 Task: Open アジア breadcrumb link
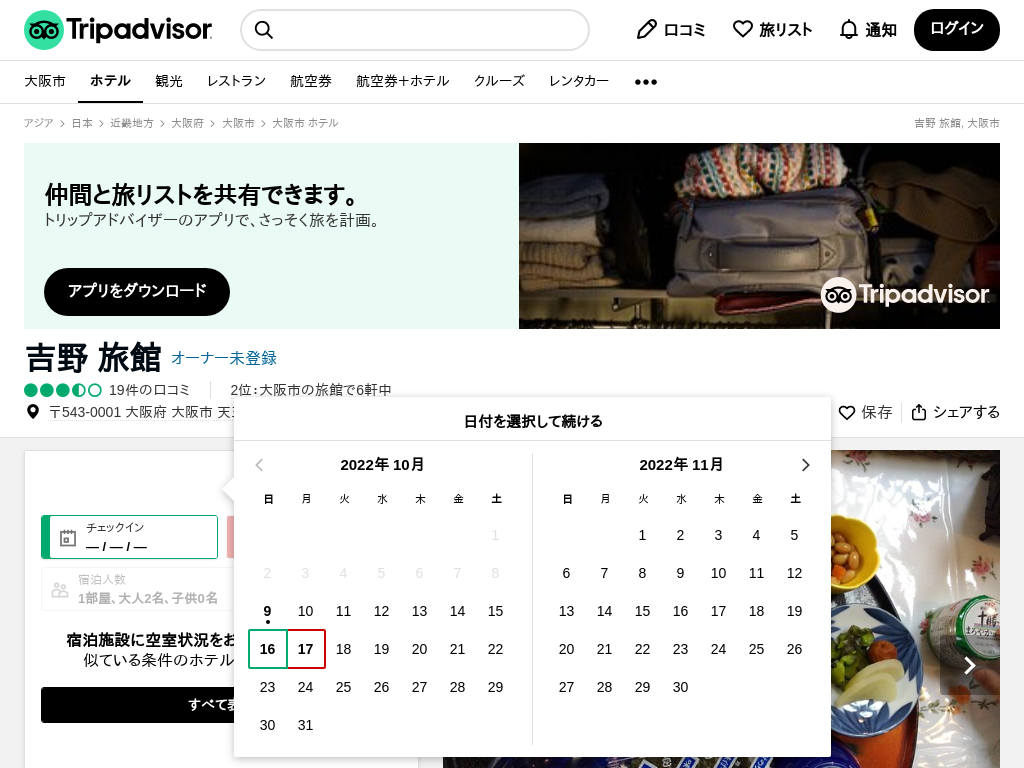tap(39, 123)
